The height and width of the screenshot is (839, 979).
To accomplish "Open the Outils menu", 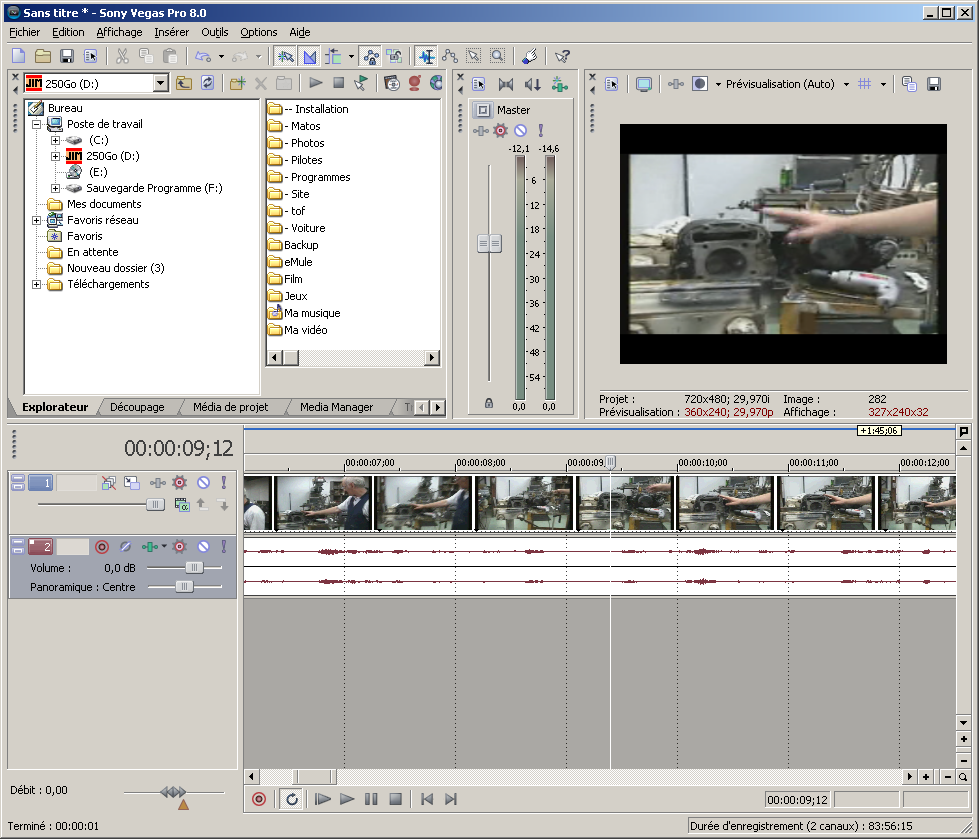I will pyautogui.click(x=214, y=32).
